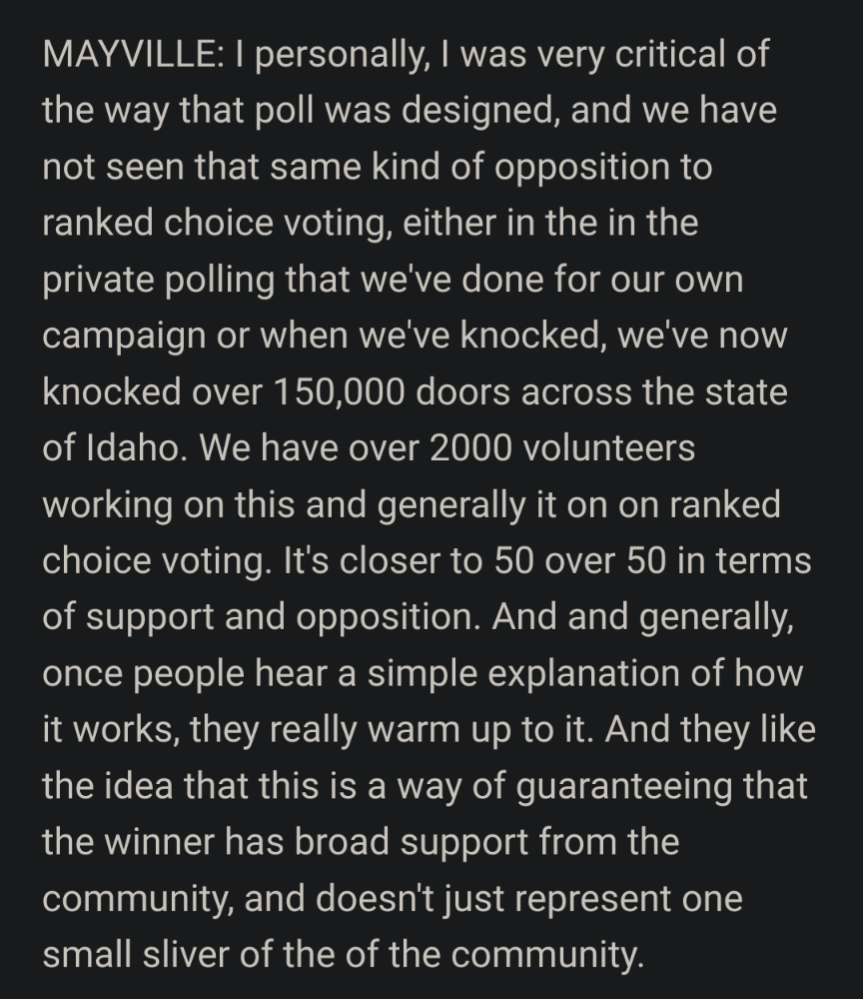Screen dimensions: 863x999
Task: Click the number 2000 before volunteers
Action: click(471, 448)
